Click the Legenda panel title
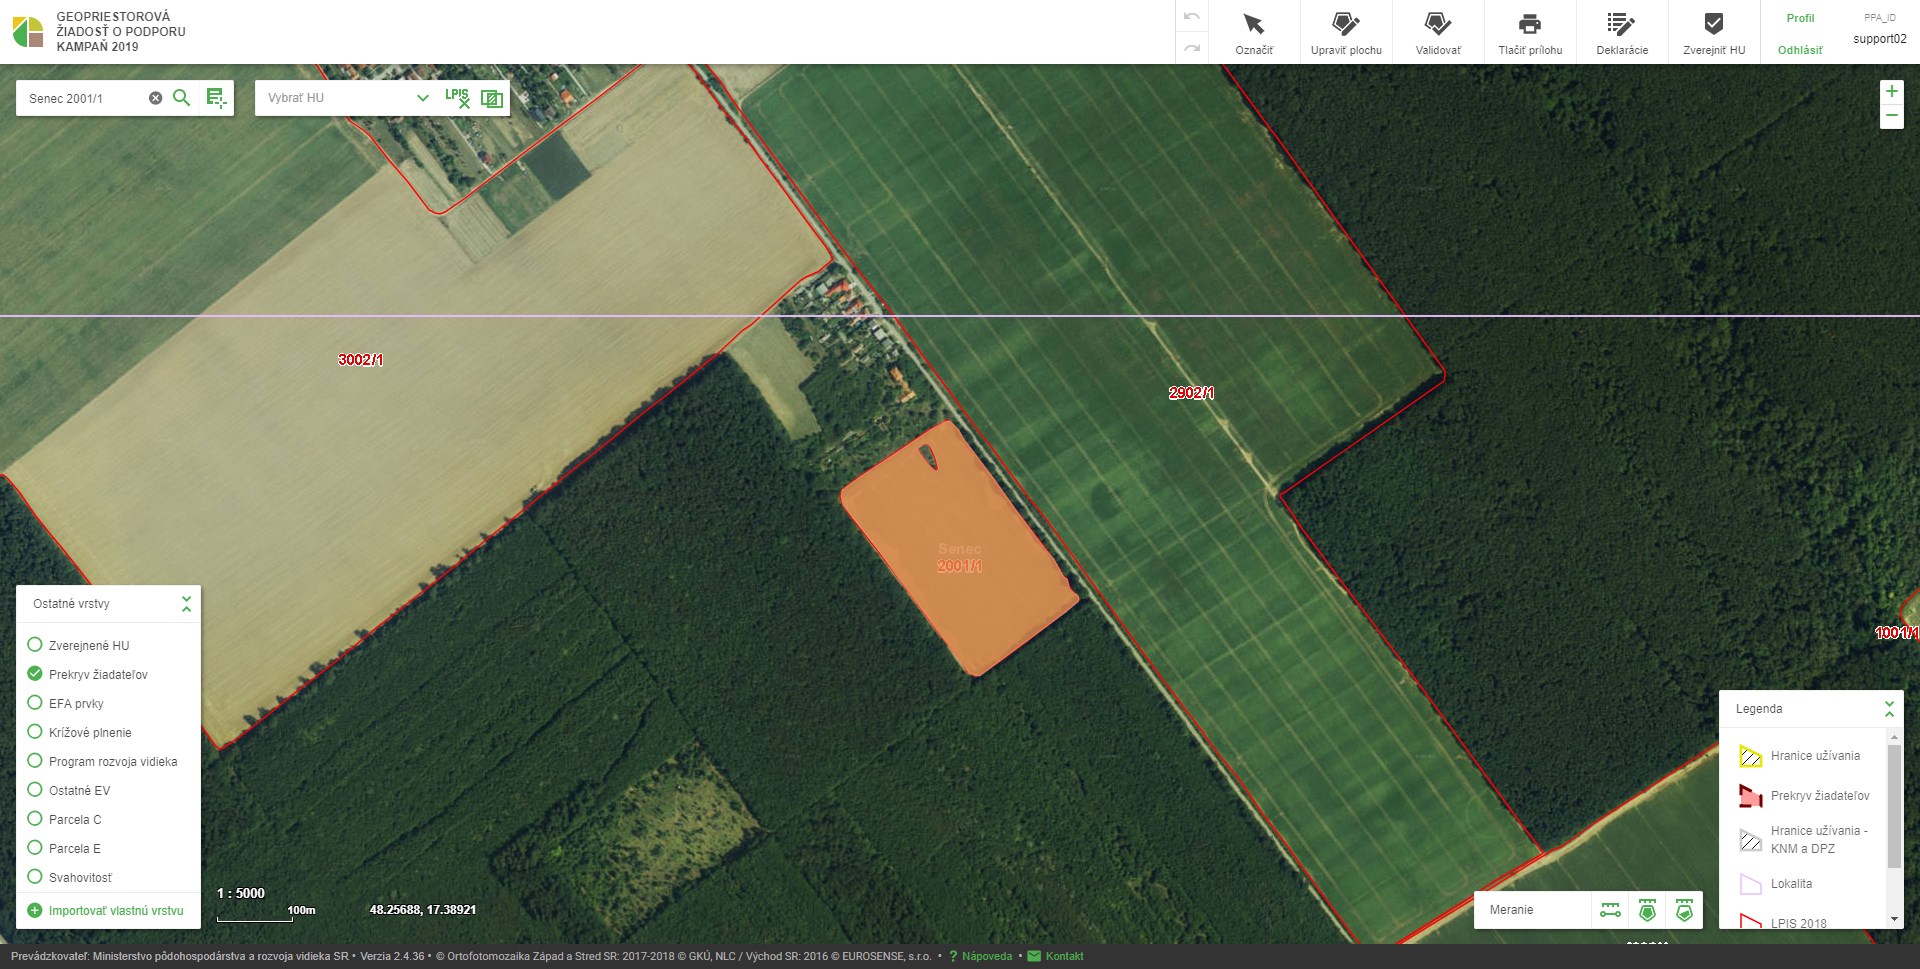Image resolution: width=1920 pixels, height=969 pixels. tap(1759, 709)
